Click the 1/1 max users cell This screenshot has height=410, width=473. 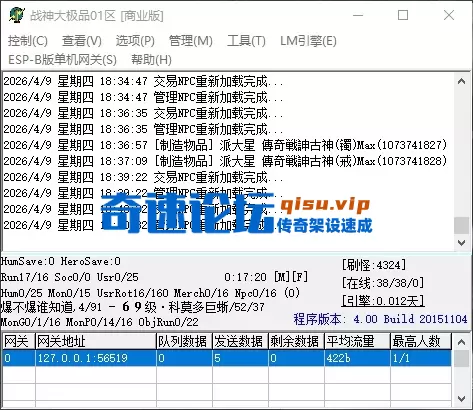coord(421,358)
